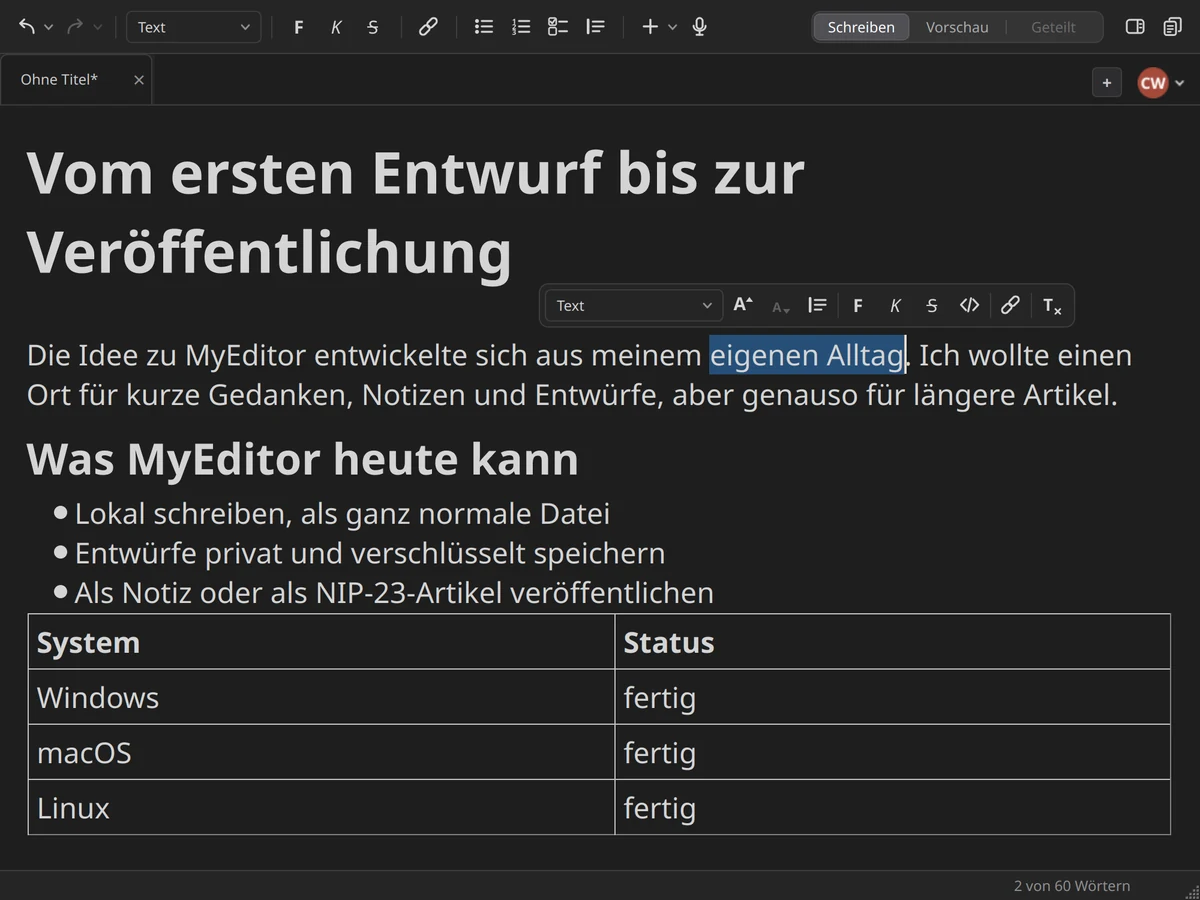Click the Status table header cell

[x=892, y=642]
